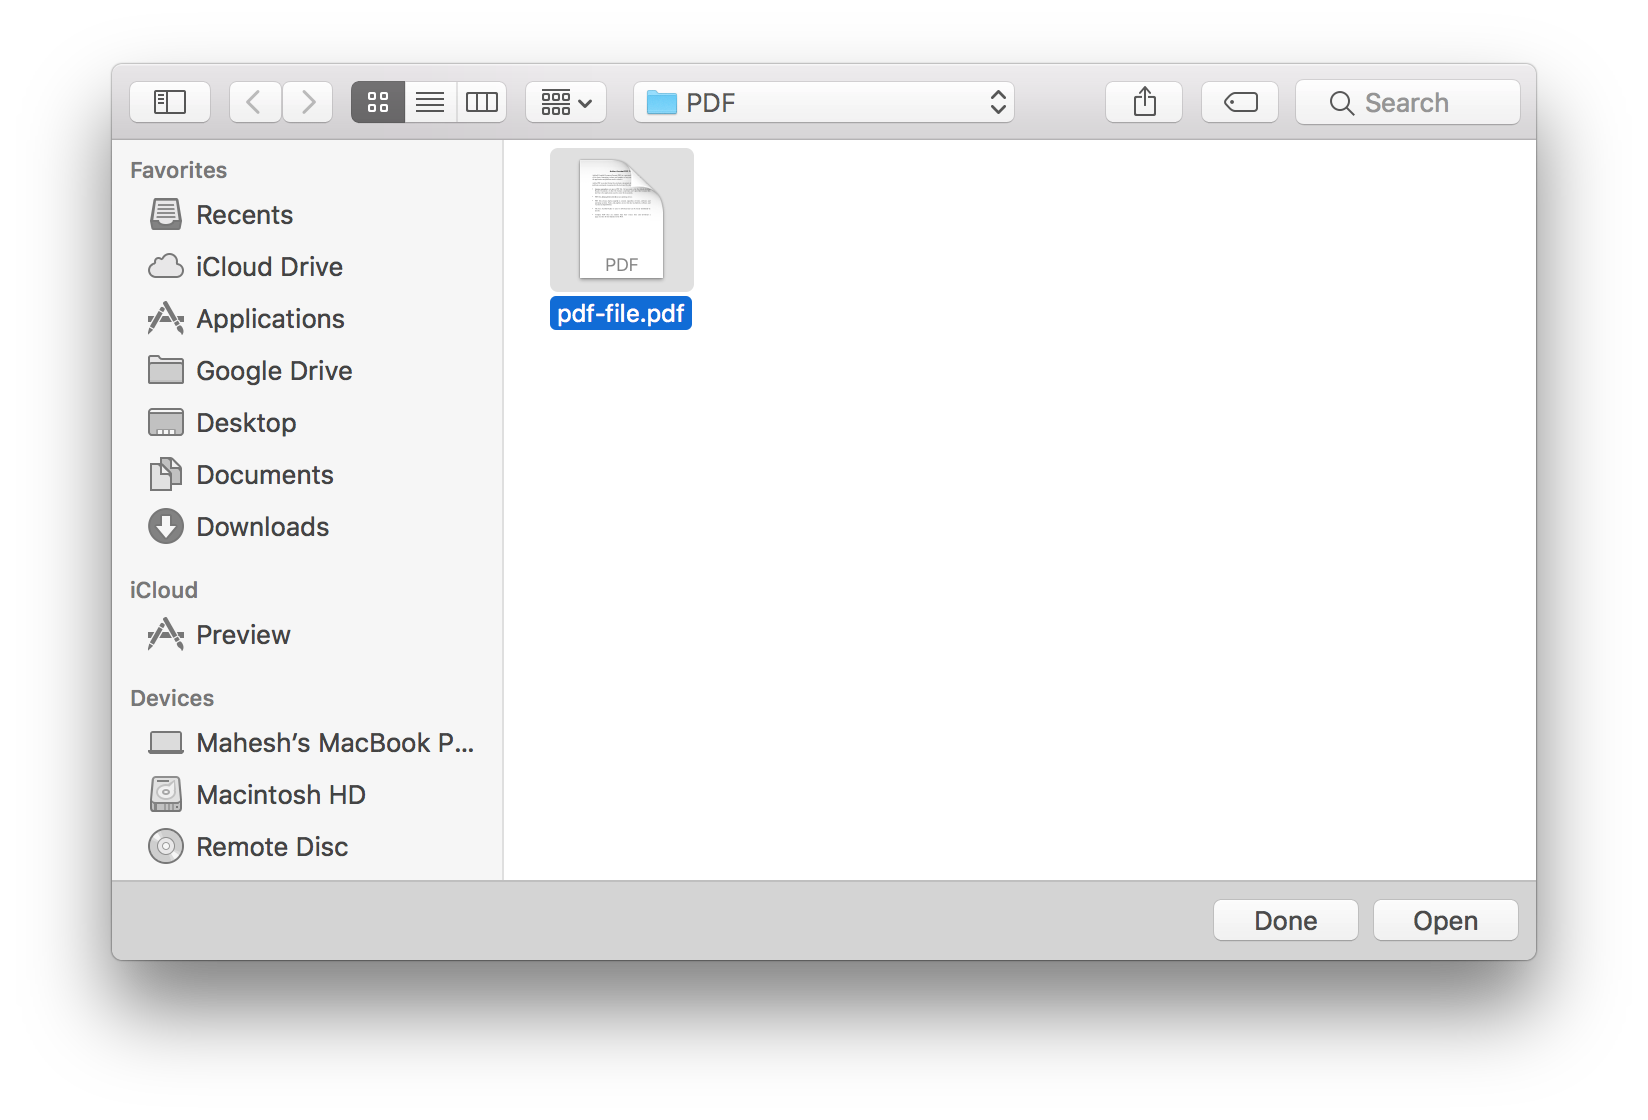
Task: Navigate back to previous folder
Action: tap(255, 101)
